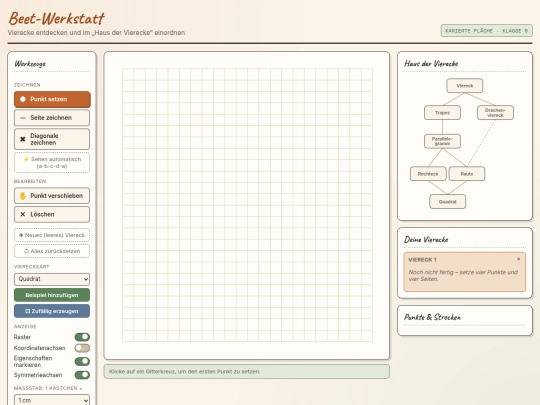Viewport: 540px width, 405px height.
Task: Click the Raute node
Action: pos(467,174)
